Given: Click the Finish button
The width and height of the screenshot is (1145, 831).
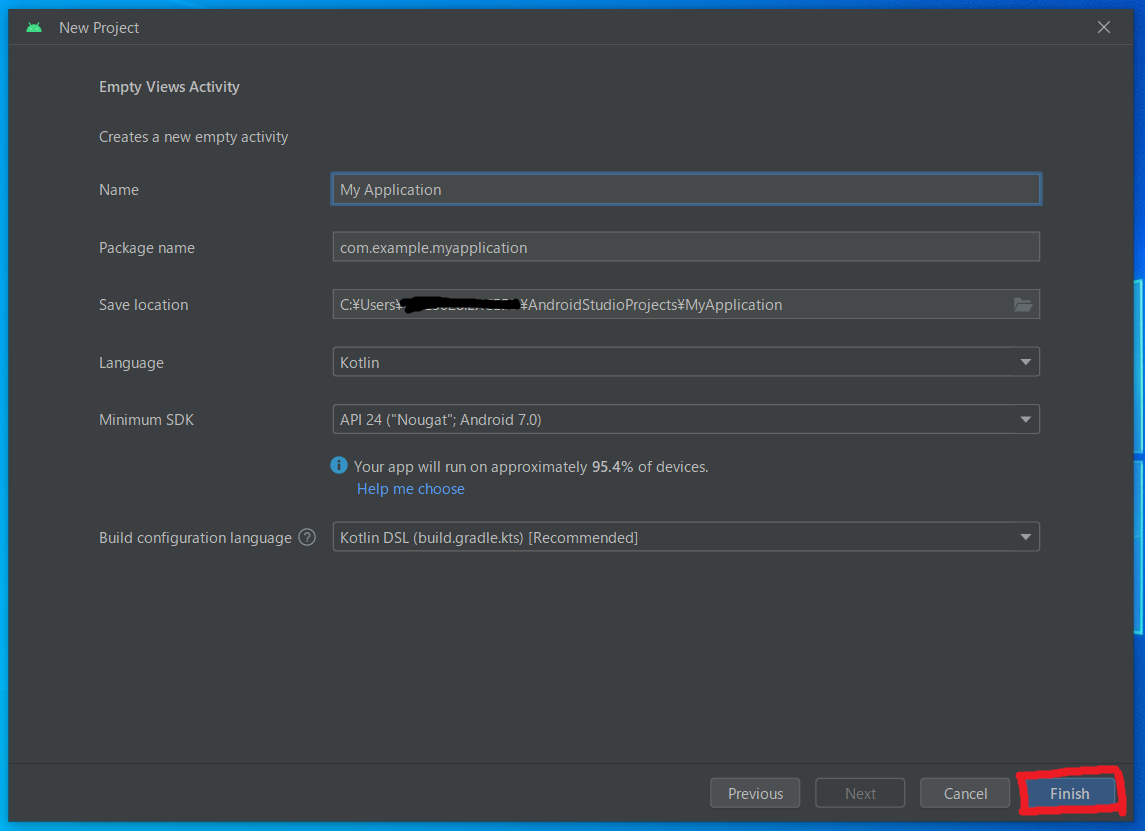Looking at the screenshot, I should [1069, 793].
